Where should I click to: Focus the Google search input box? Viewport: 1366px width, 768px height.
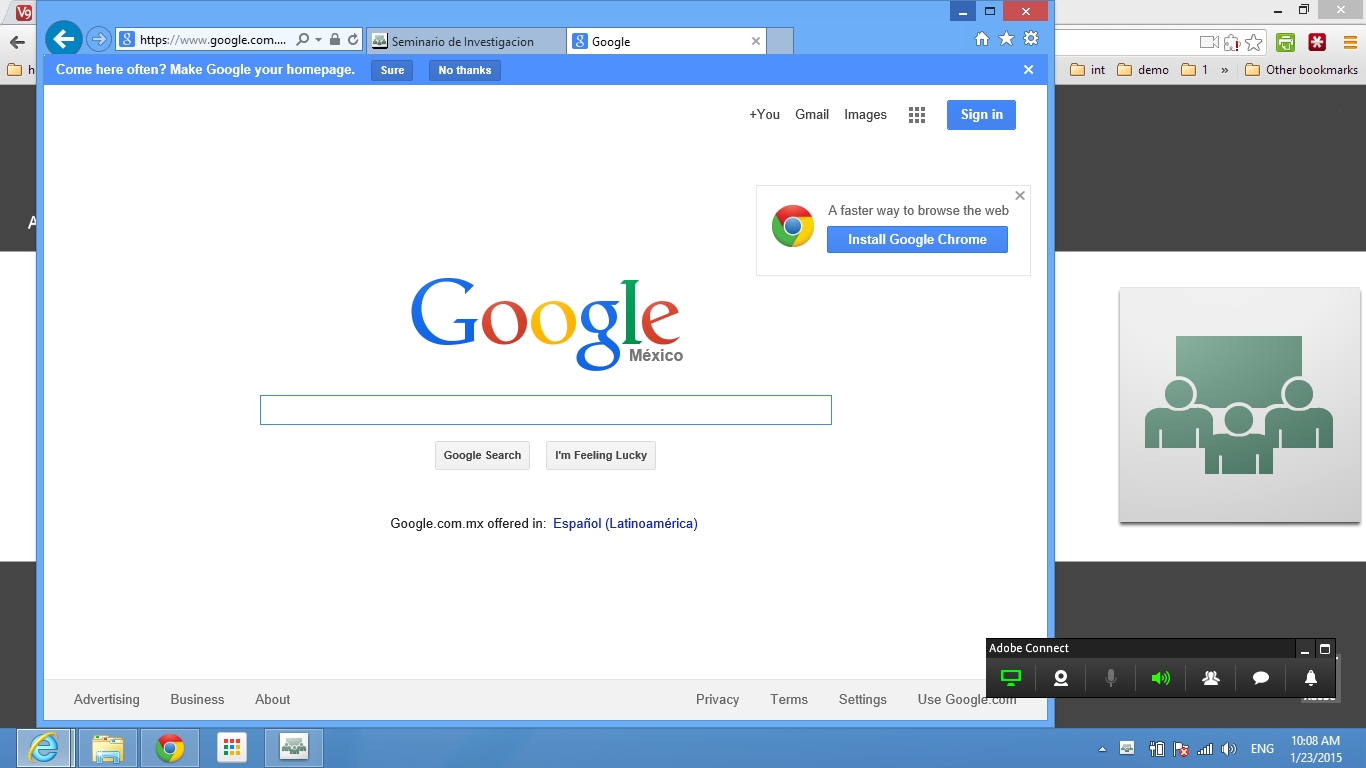pos(546,410)
